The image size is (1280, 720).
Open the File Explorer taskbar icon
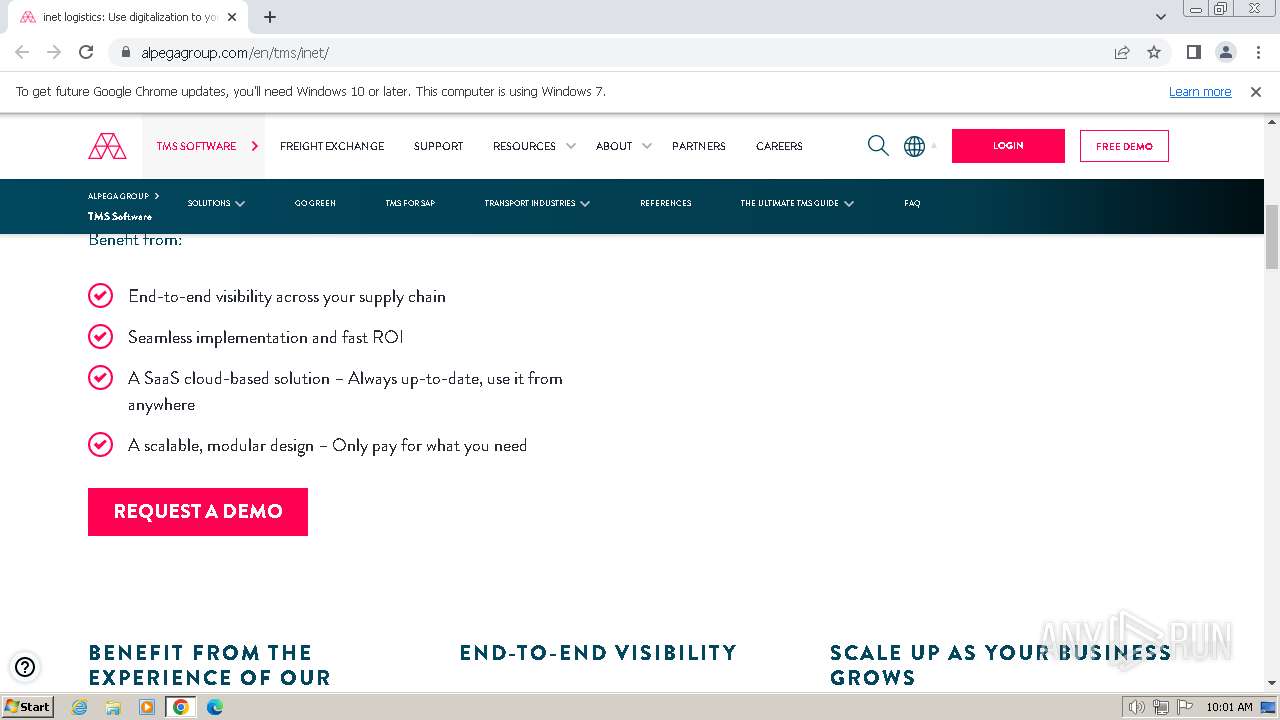pos(113,707)
